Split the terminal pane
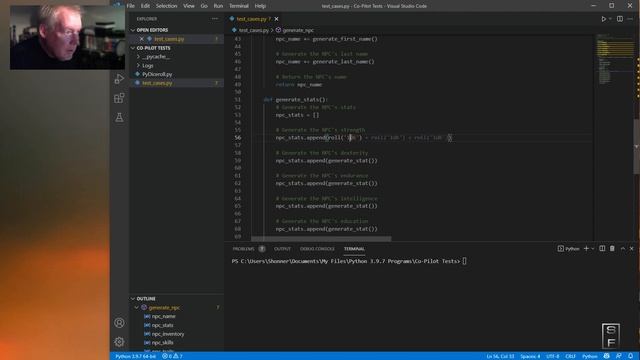This screenshot has width=640, height=360. pos(602,249)
